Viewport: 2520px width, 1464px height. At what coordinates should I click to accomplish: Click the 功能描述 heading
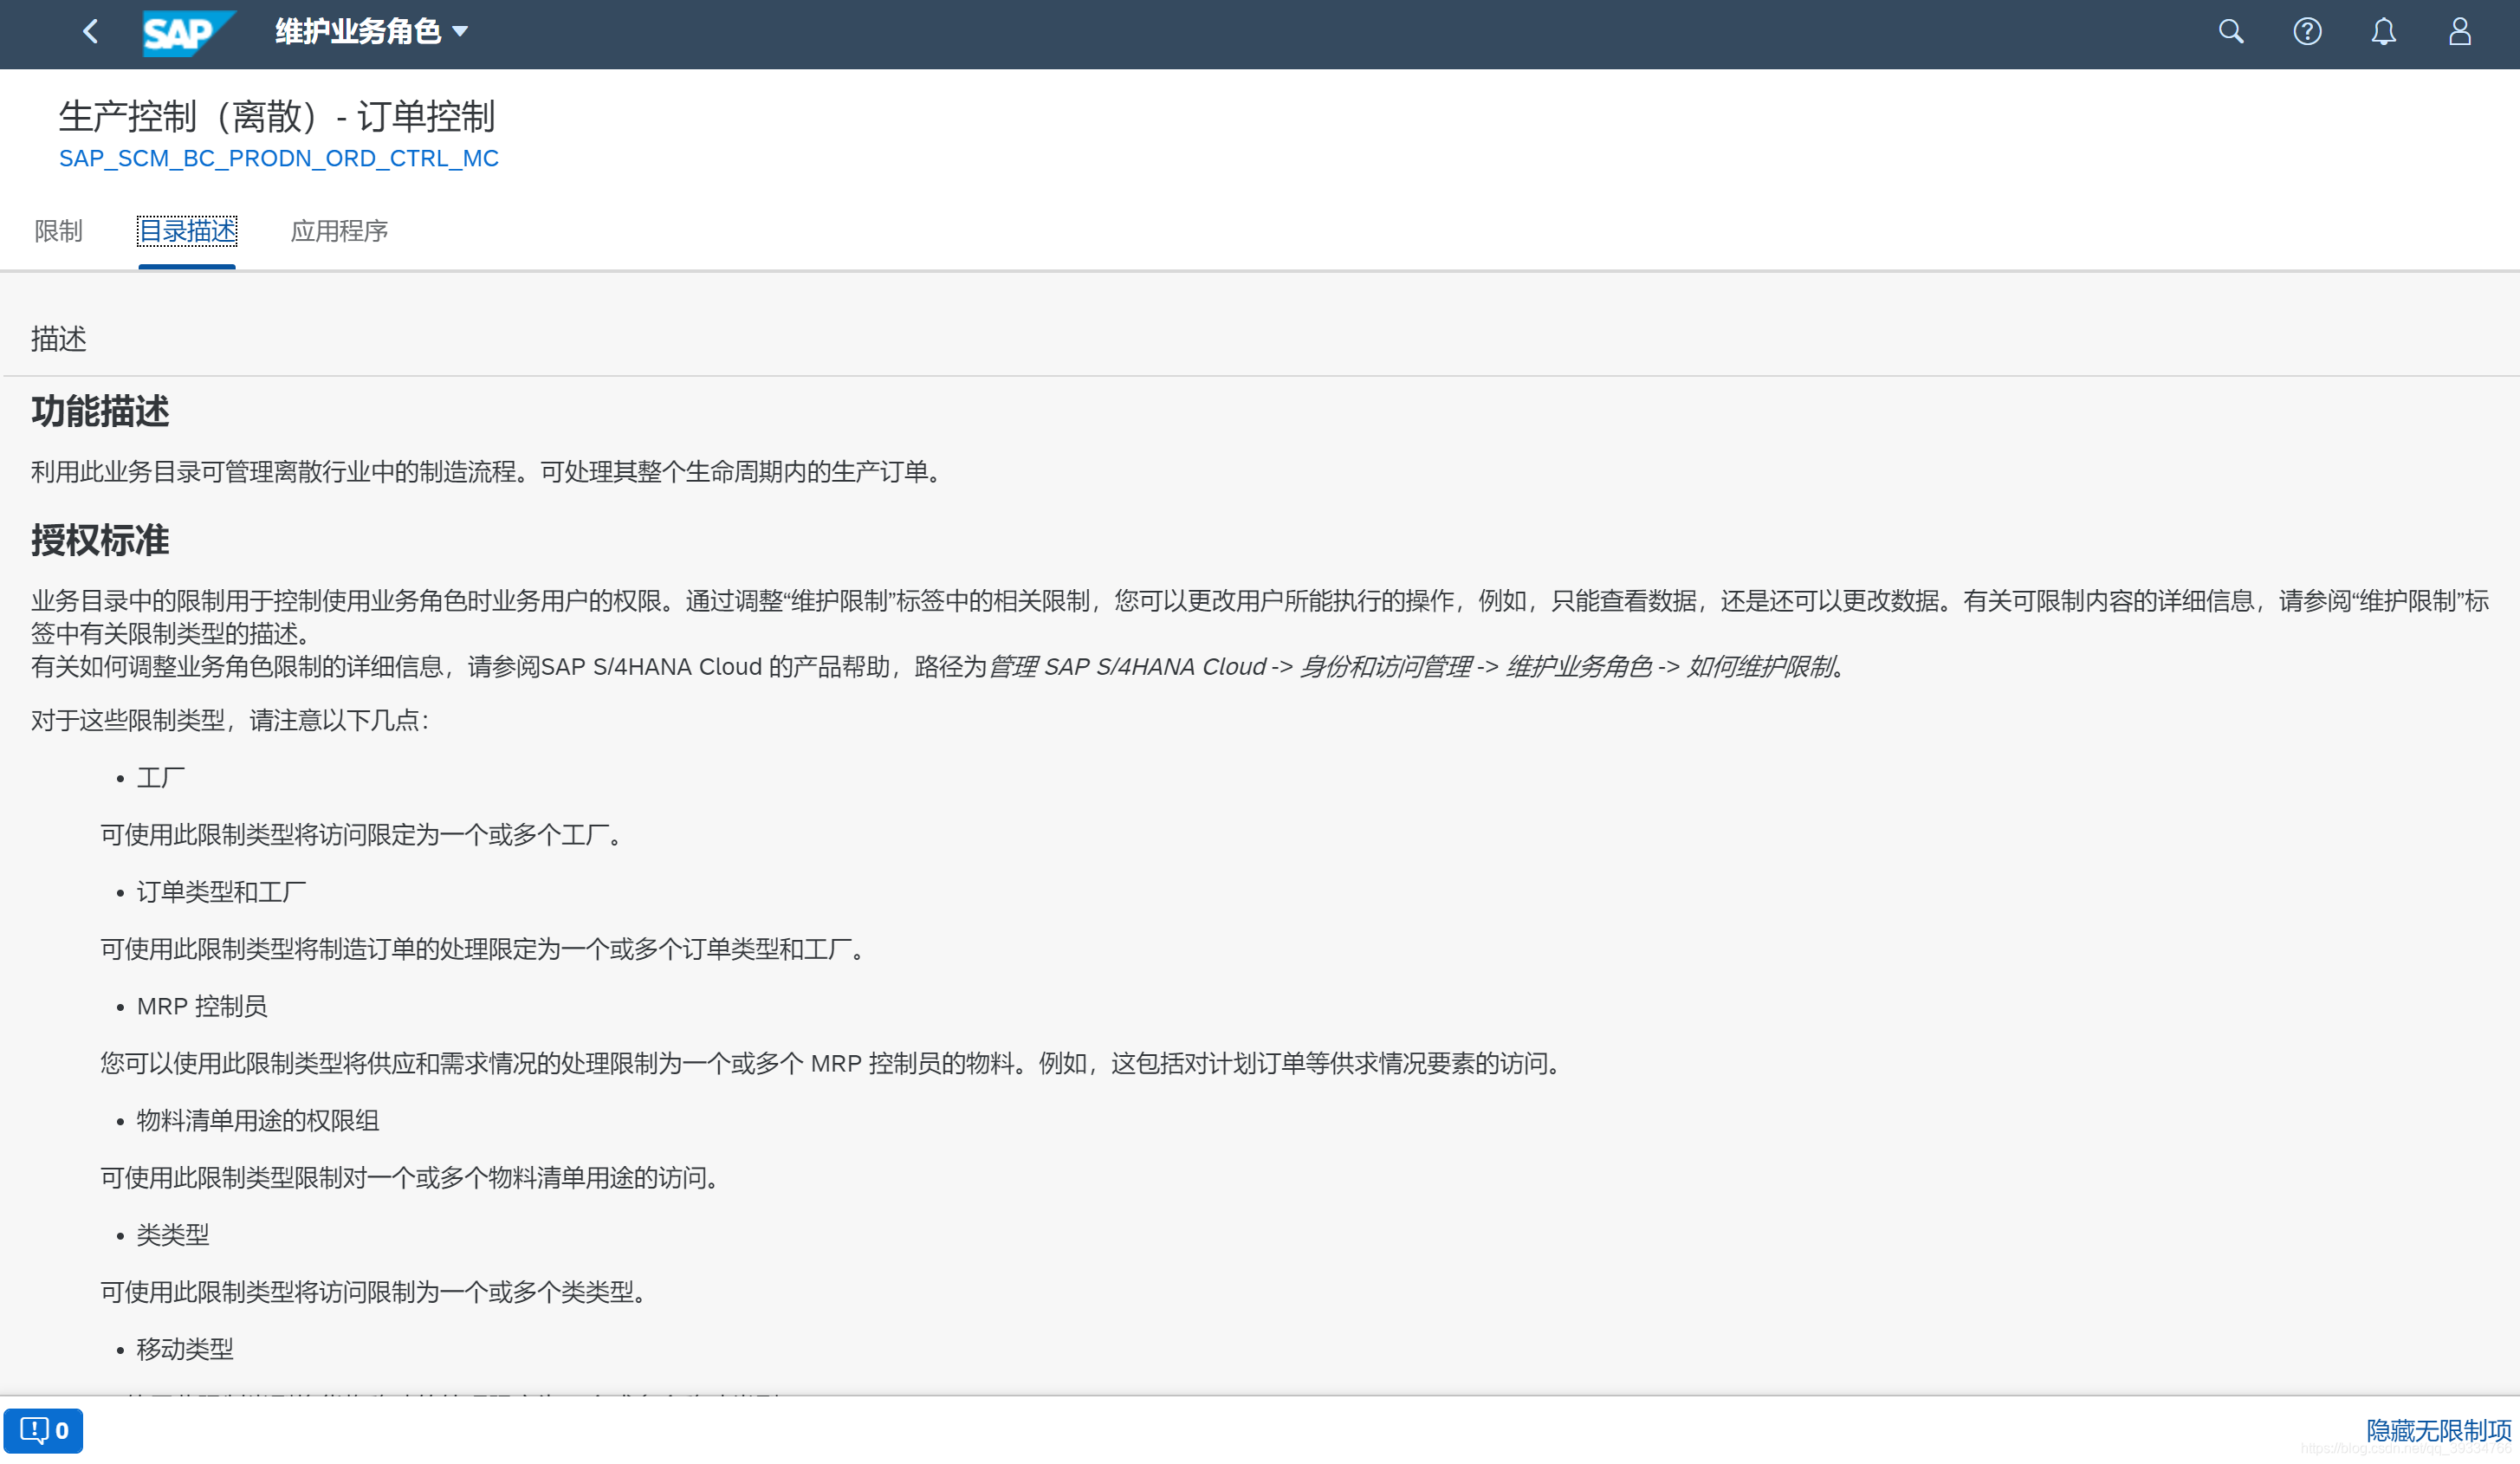point(100,411)
